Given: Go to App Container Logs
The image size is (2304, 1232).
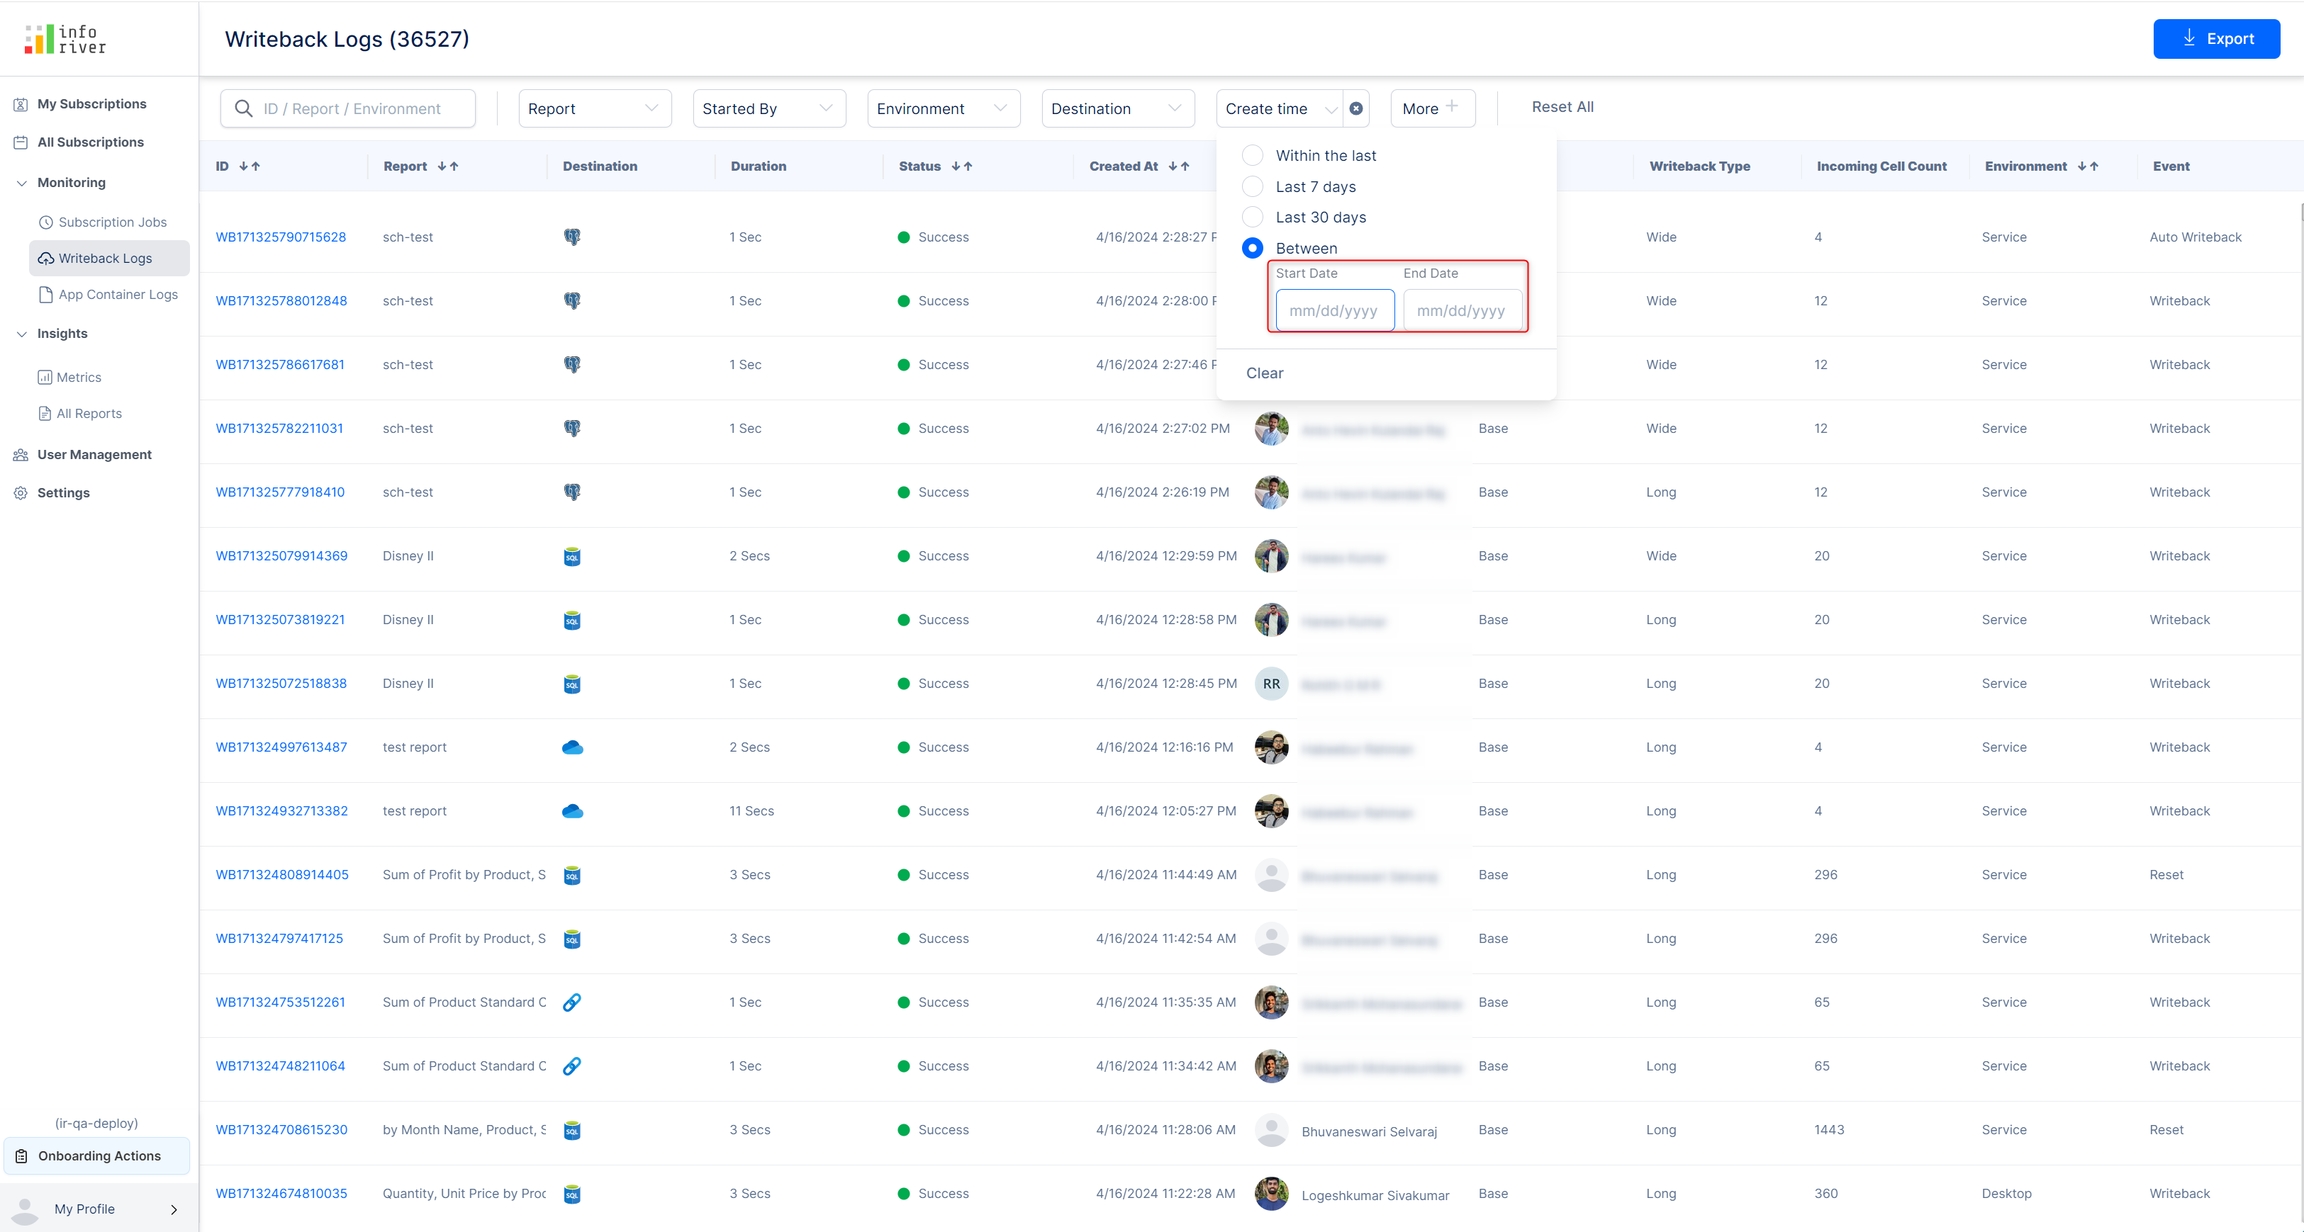Looking at the screenshot, I should pyautogui.click(x=117, y=294).
